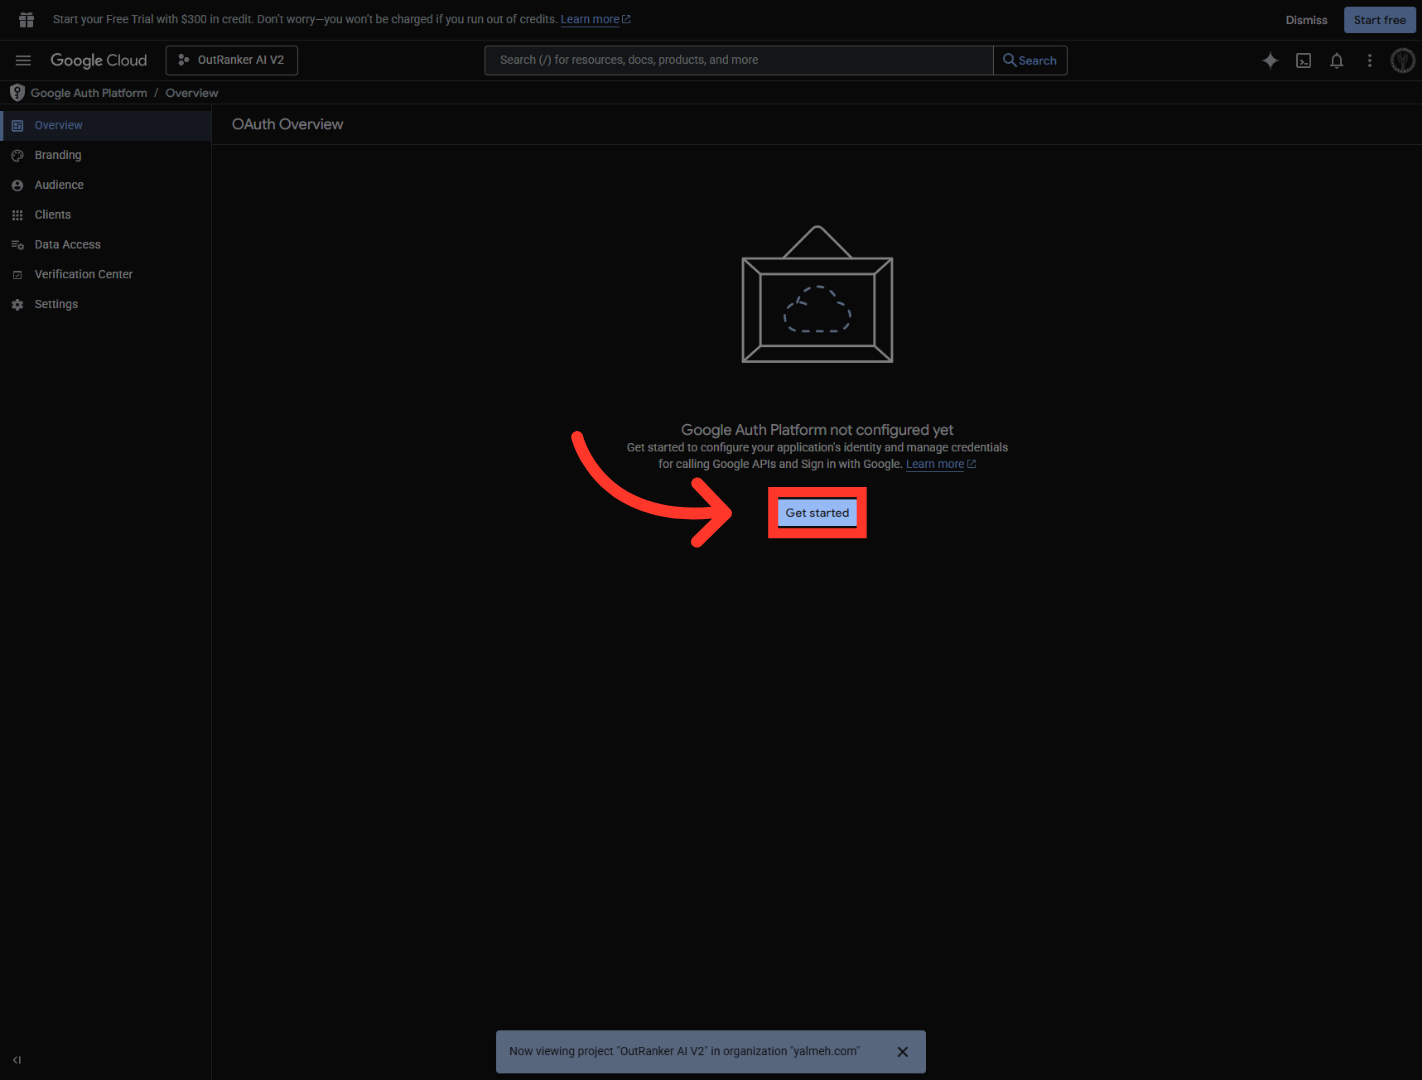Open the account profile avatar
The image size is (1422, 1080).
[x=1403, y=60]
